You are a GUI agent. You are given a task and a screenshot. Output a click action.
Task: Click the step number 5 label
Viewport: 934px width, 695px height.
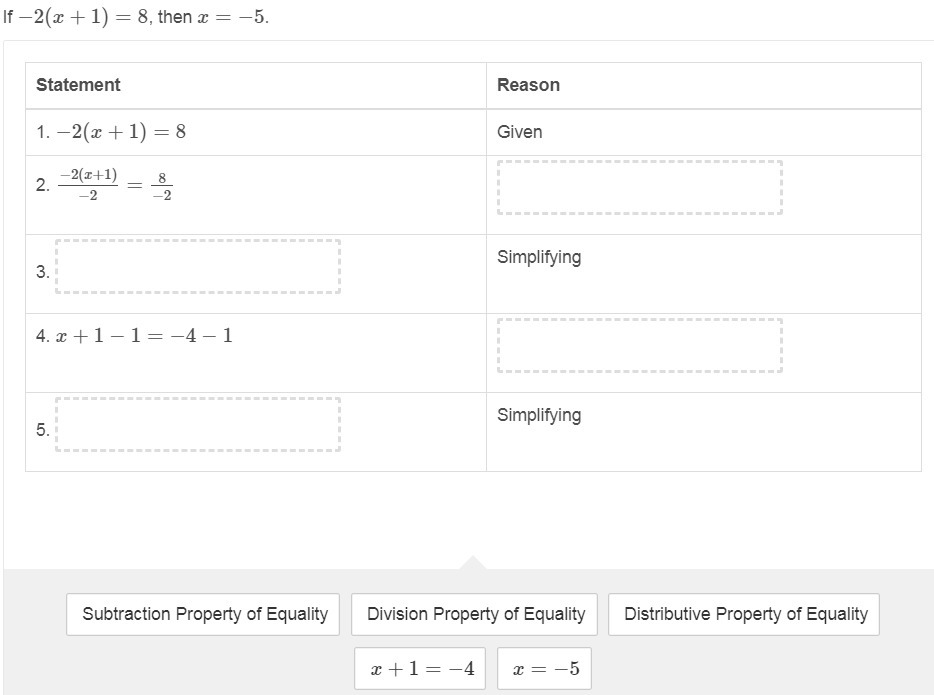pyautogui.click(x=43, y=430)
